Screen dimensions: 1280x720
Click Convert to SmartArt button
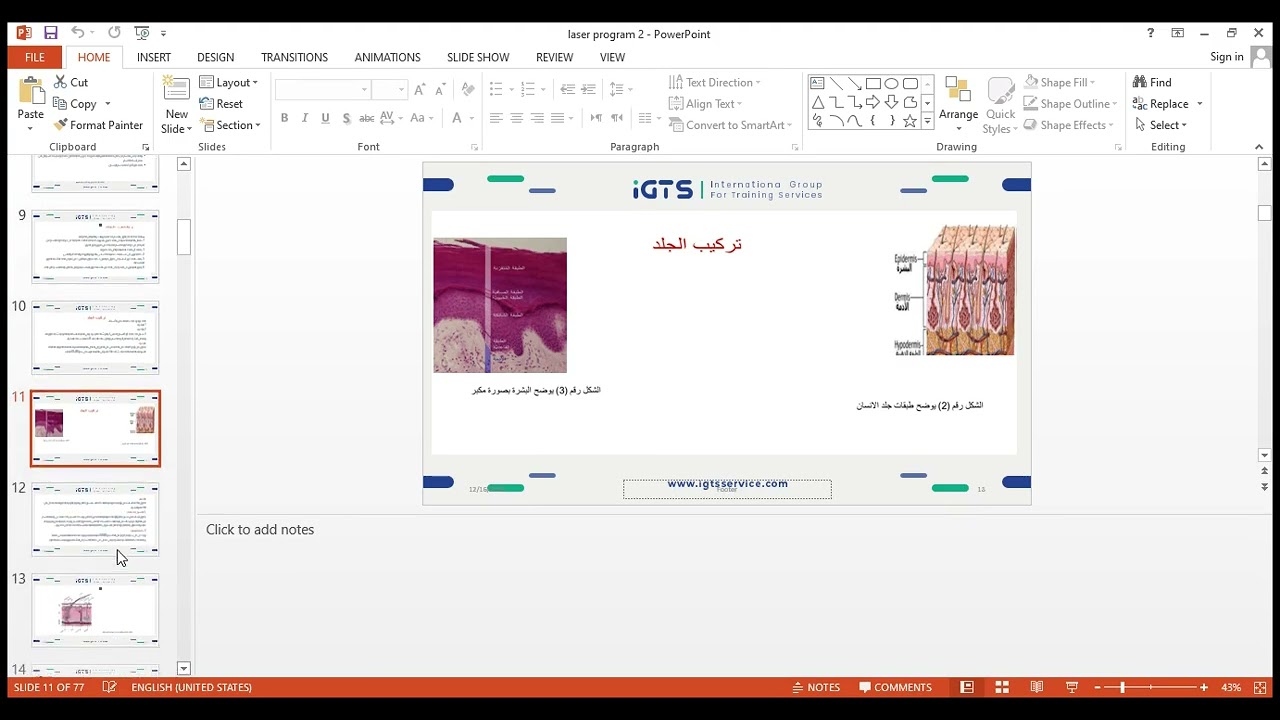[x=730, y=125]
